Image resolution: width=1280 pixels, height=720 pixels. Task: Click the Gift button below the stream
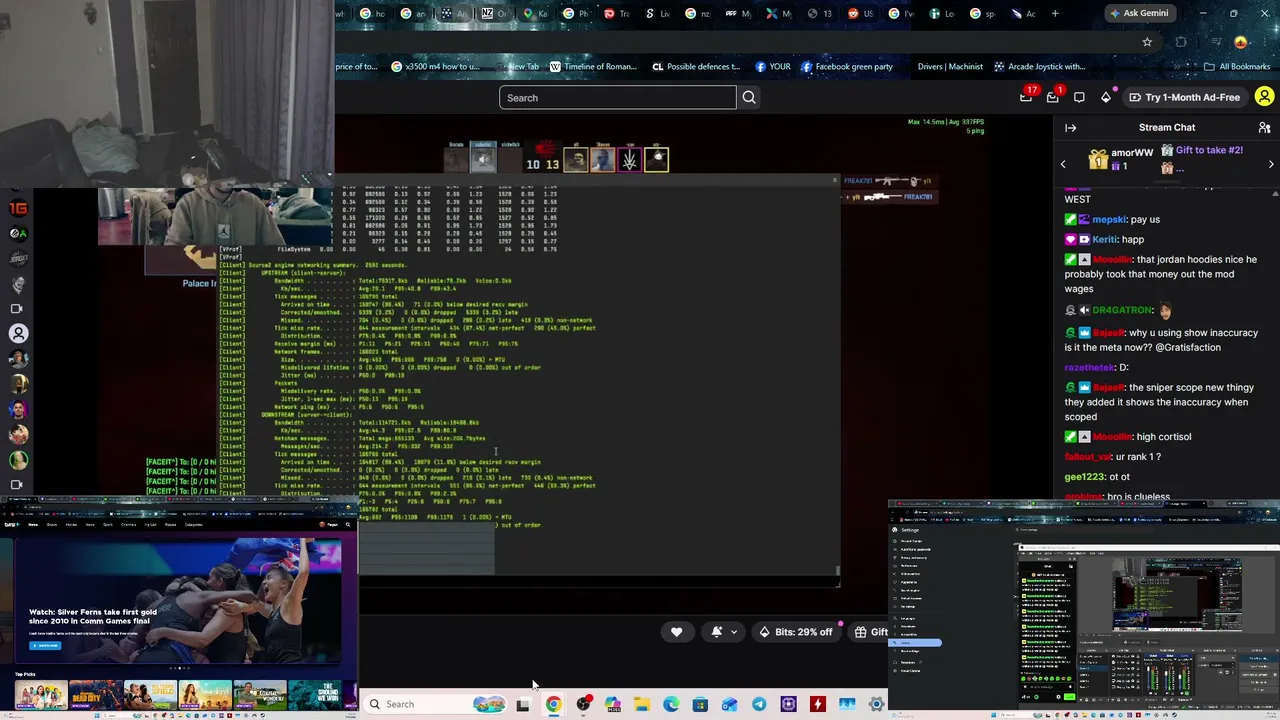(870, 632)
